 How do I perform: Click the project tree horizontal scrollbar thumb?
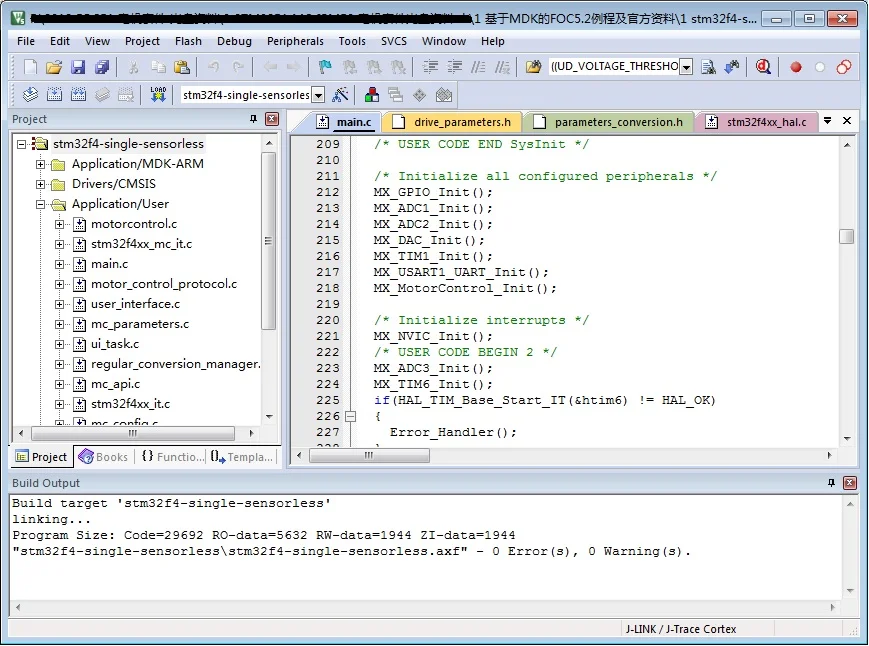pyautogui.click(x=133, y=433)
